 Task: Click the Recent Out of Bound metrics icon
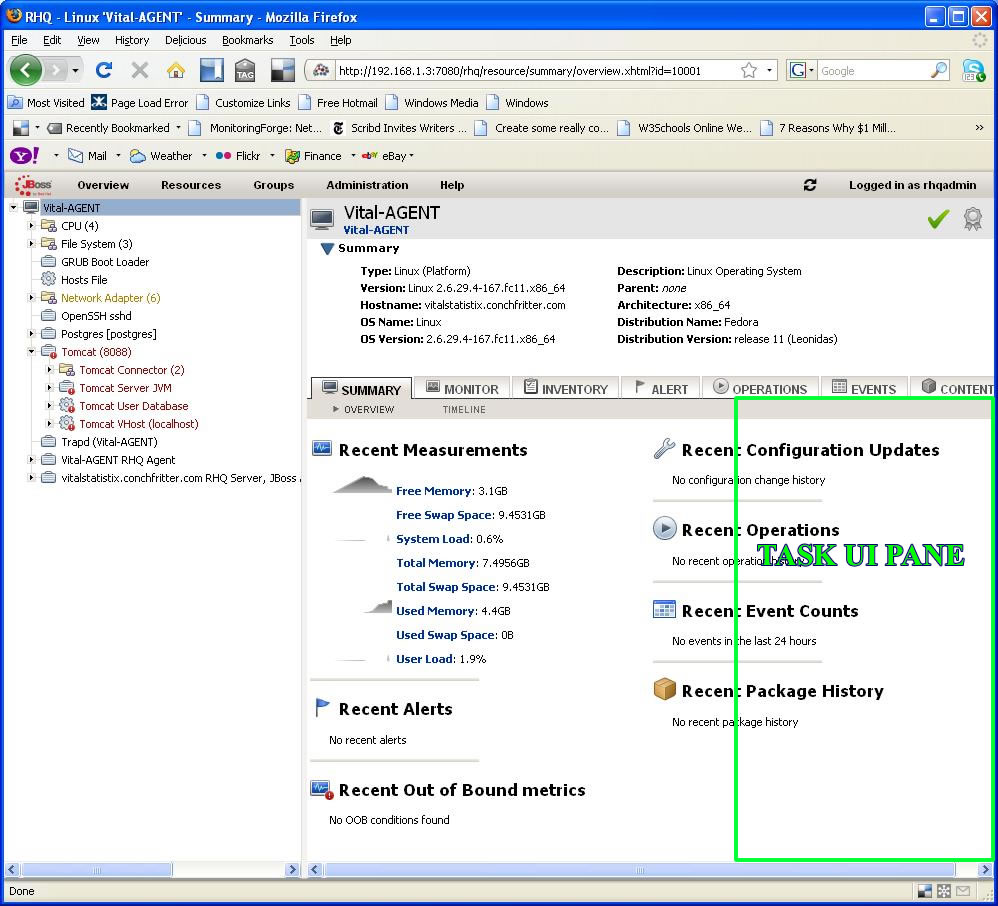click(x=322, y=789)
